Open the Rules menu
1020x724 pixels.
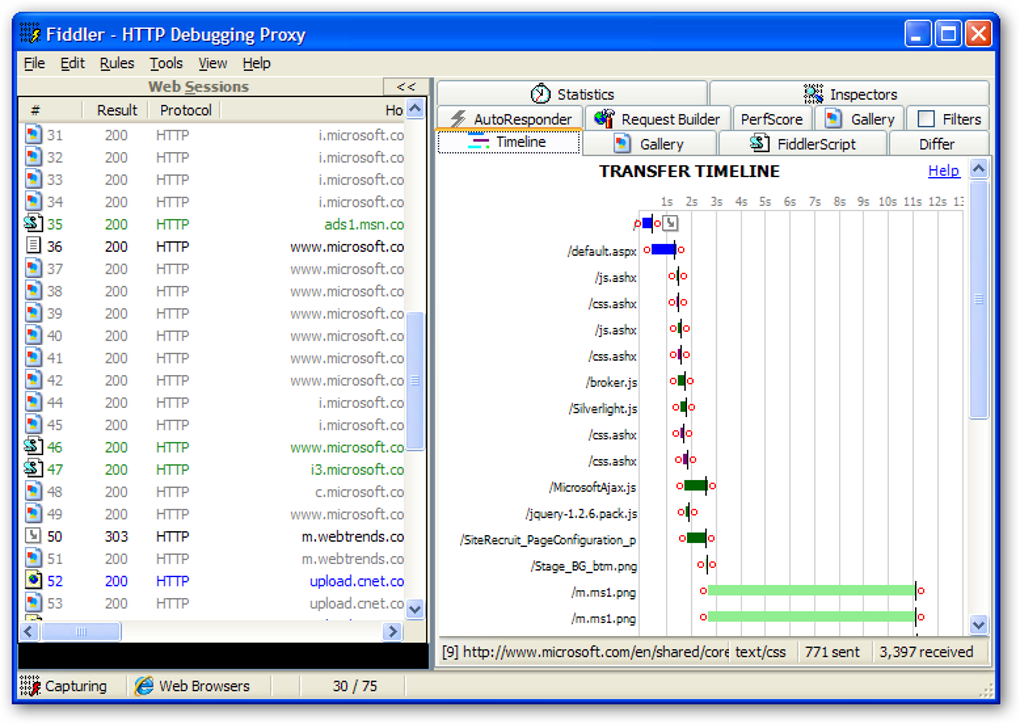(116, 63)
